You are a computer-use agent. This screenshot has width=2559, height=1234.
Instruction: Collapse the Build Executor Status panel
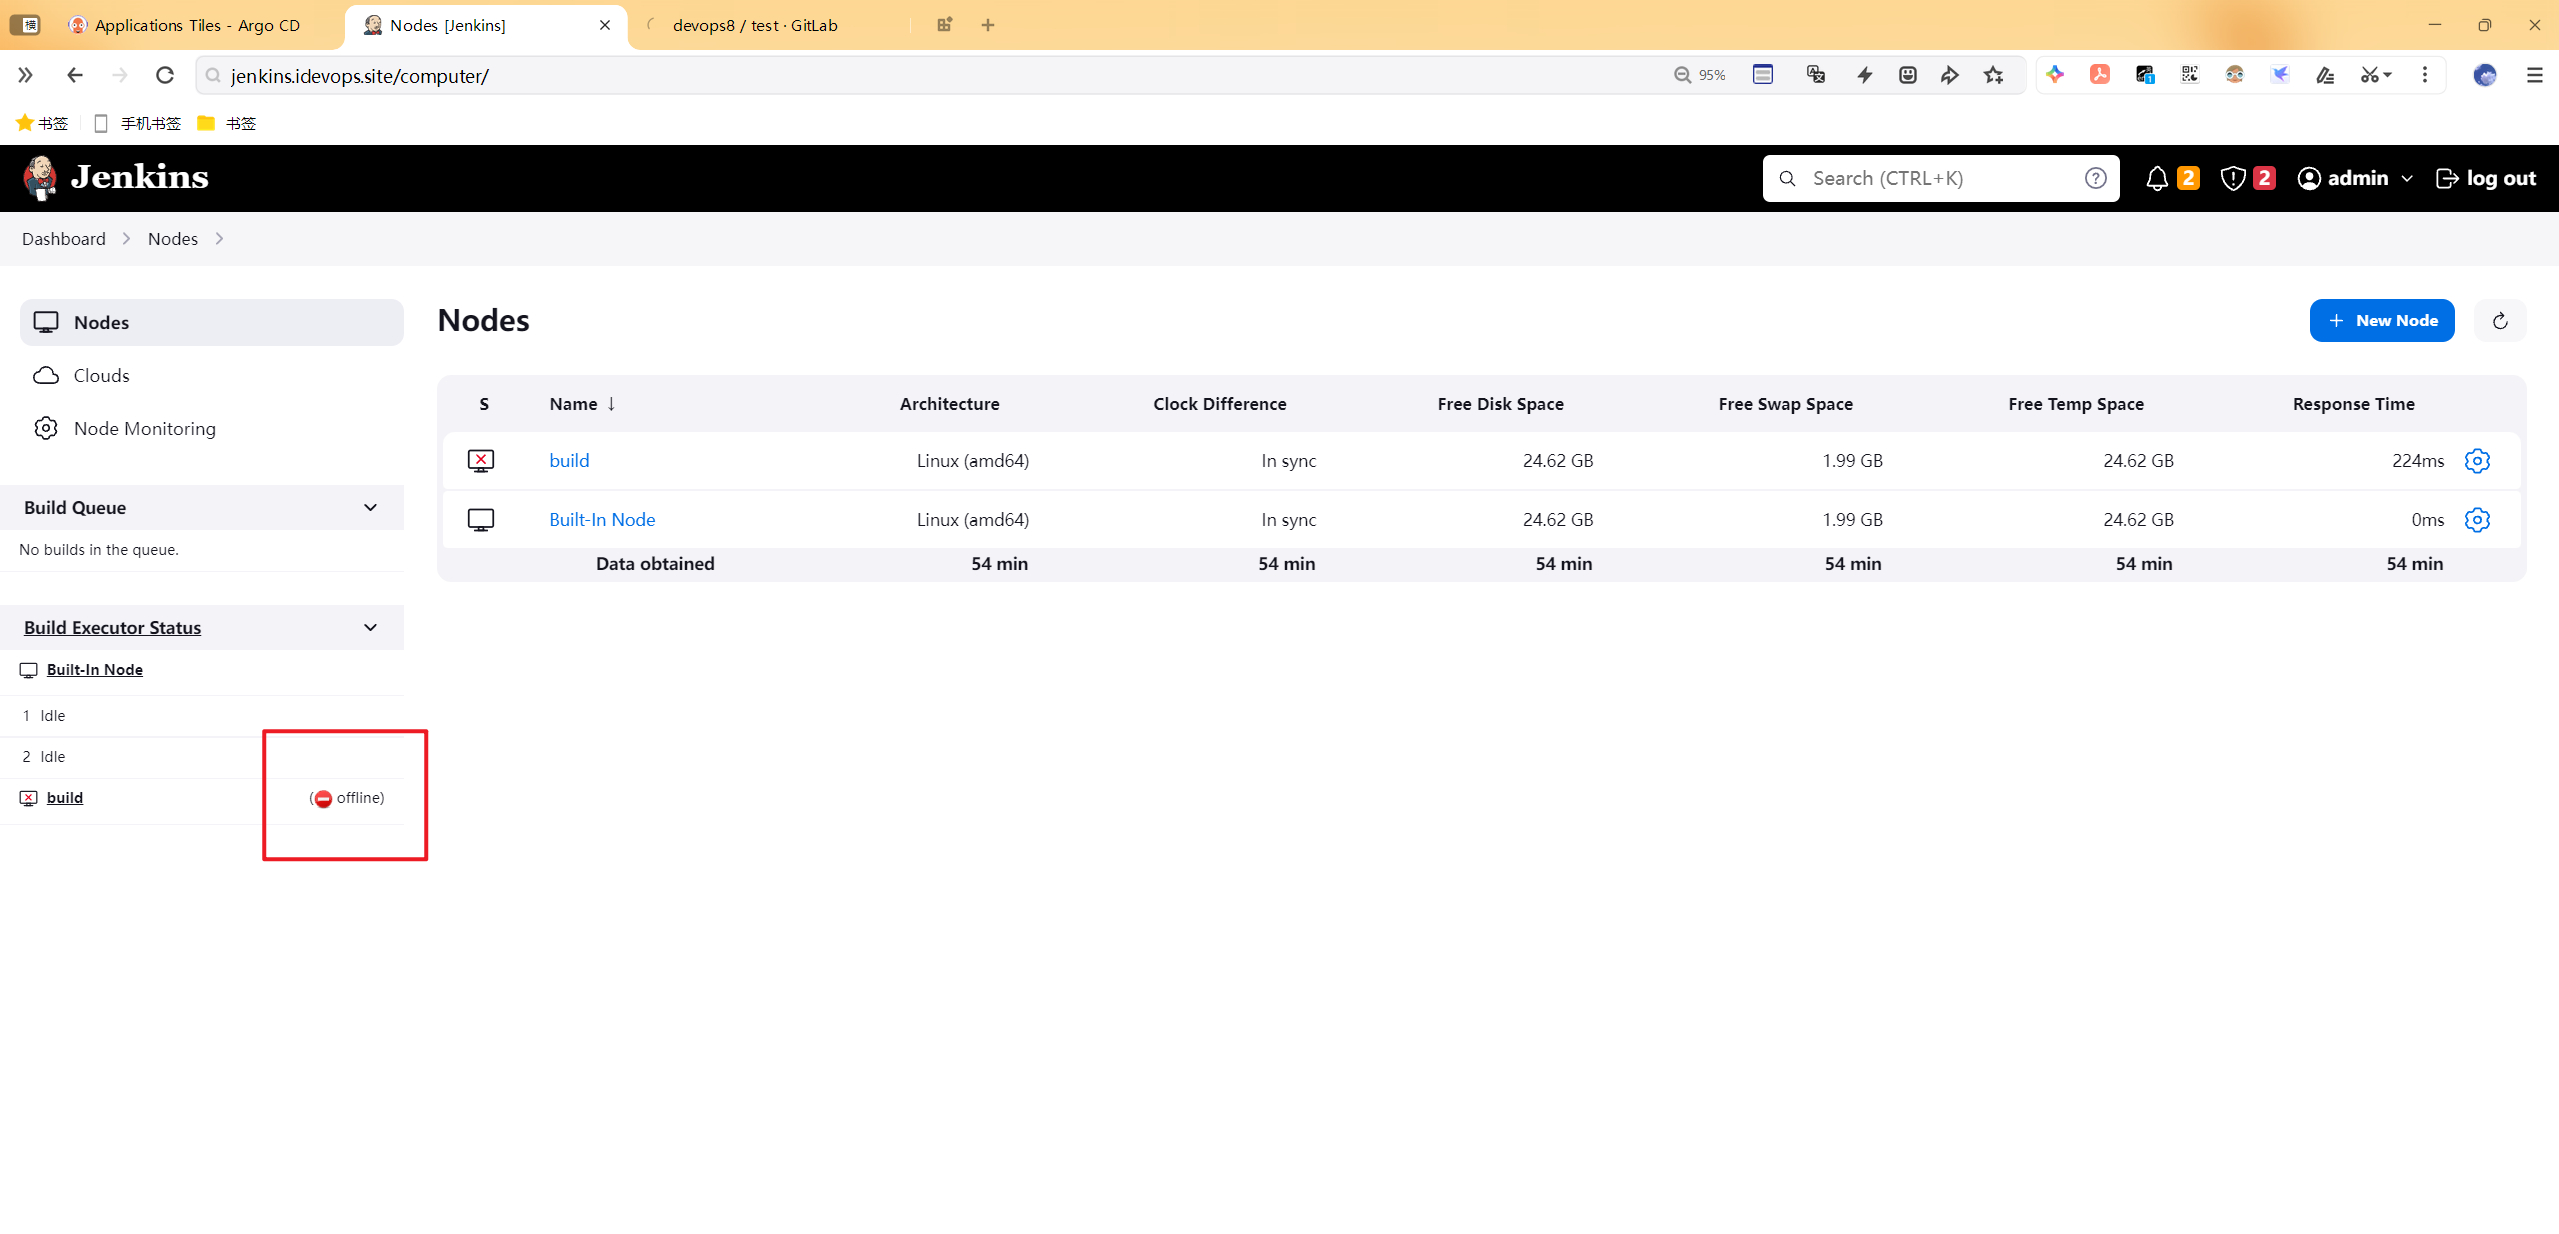pyautogui.click(x=370, y=628)
